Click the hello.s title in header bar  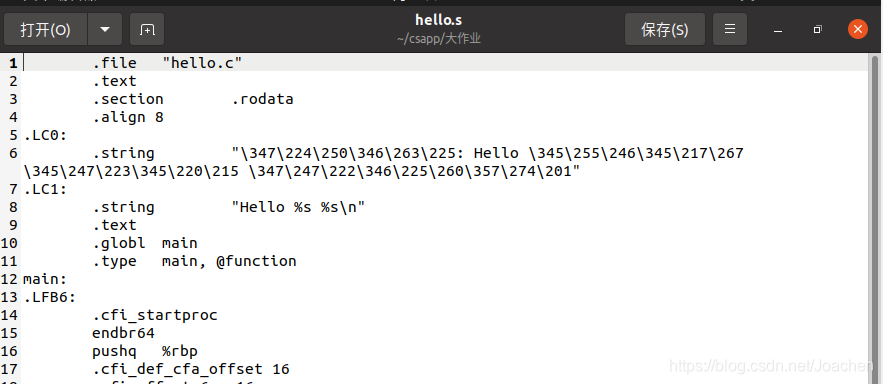(x=438, y=20)
